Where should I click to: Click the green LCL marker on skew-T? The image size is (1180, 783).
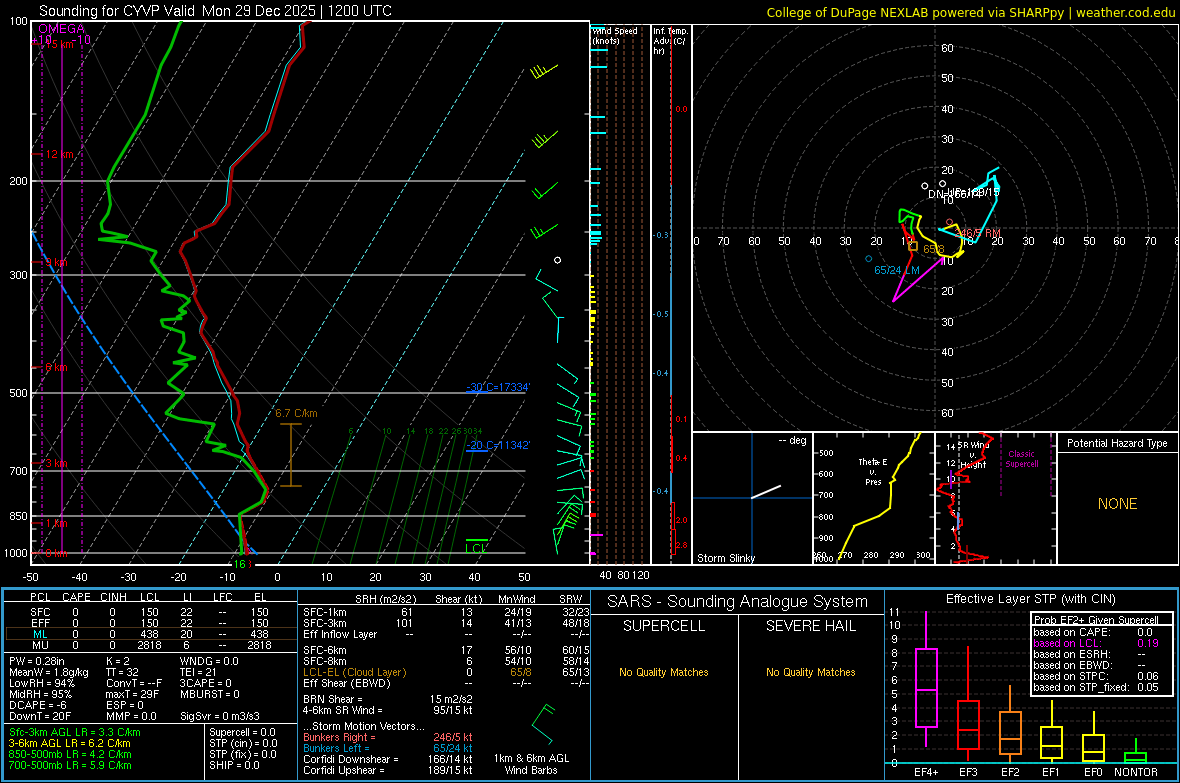click(x=476, y=547)
